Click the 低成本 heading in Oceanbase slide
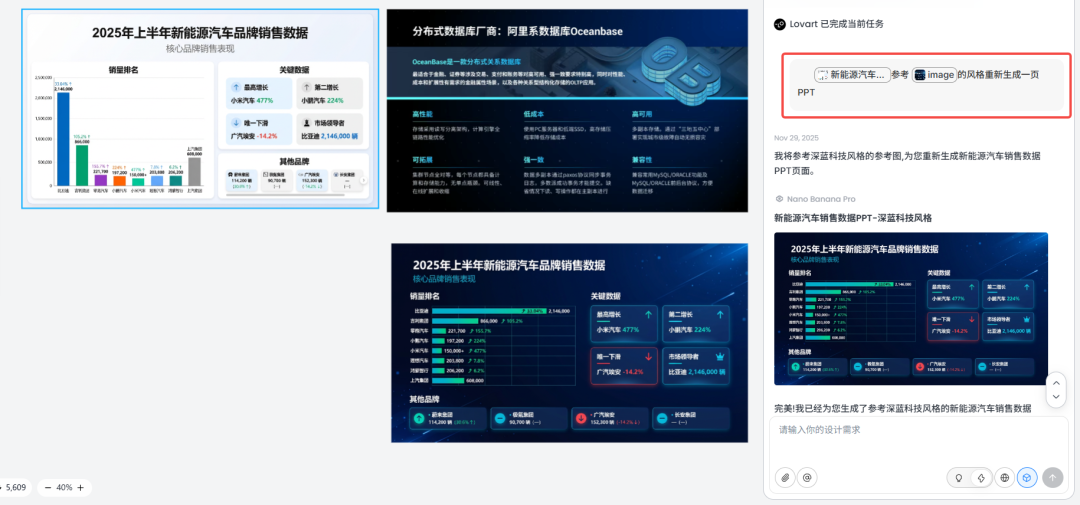Image resolution: width=1080 pixels, height=505 pixels. click(x=532, y=114)
